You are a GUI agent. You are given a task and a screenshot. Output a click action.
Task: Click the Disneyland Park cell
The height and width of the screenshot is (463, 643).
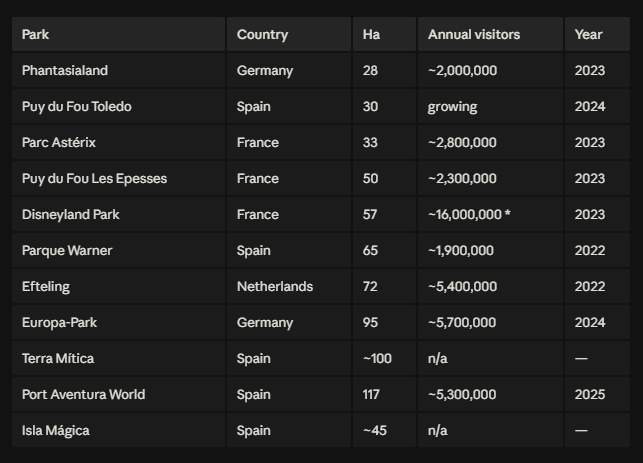pos(119,214)
